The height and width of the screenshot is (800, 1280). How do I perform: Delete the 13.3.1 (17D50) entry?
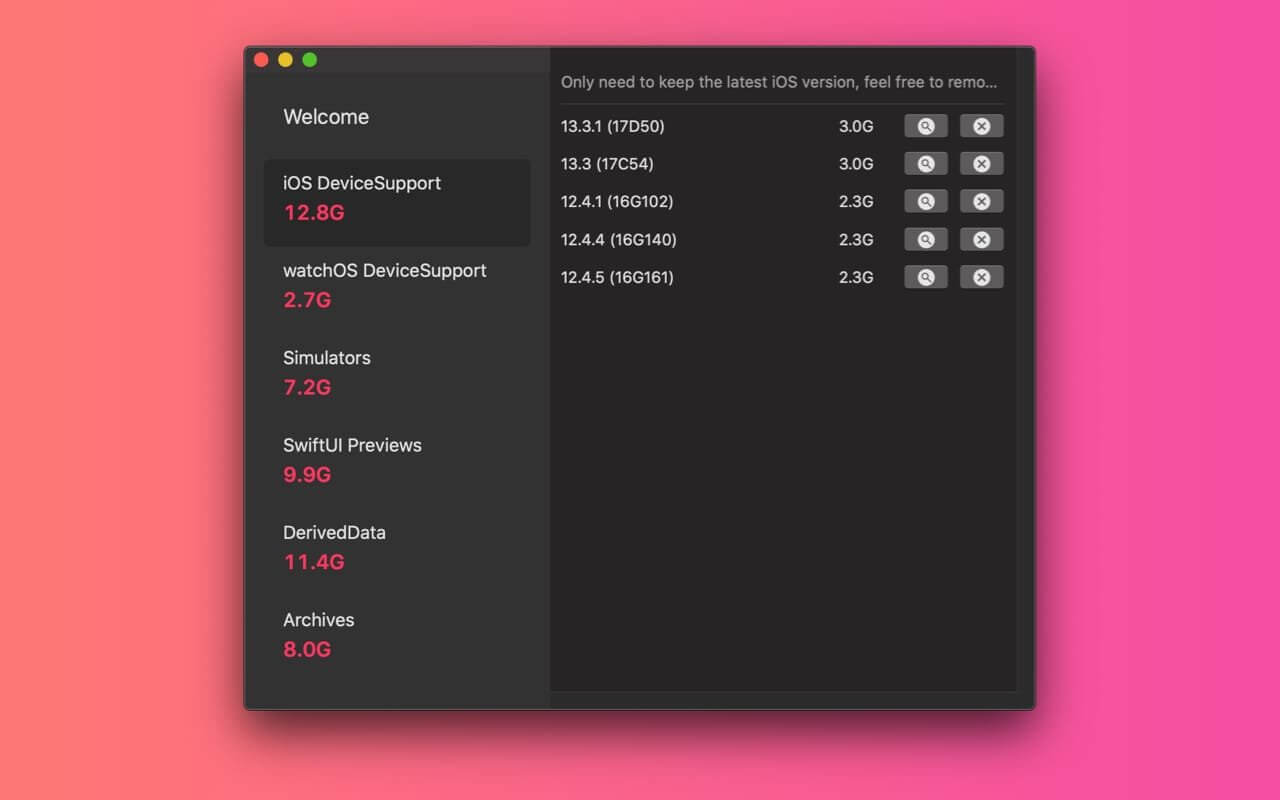click(x=982, y=126)
